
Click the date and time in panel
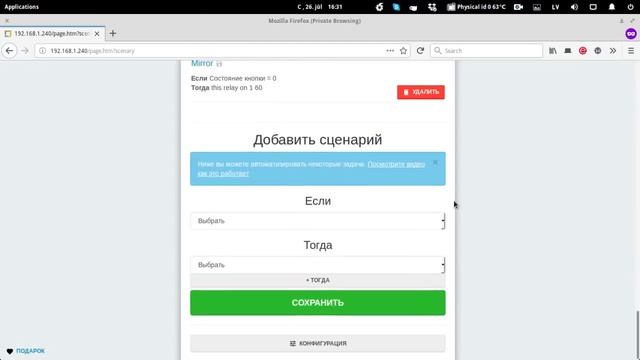pos(320,7)
